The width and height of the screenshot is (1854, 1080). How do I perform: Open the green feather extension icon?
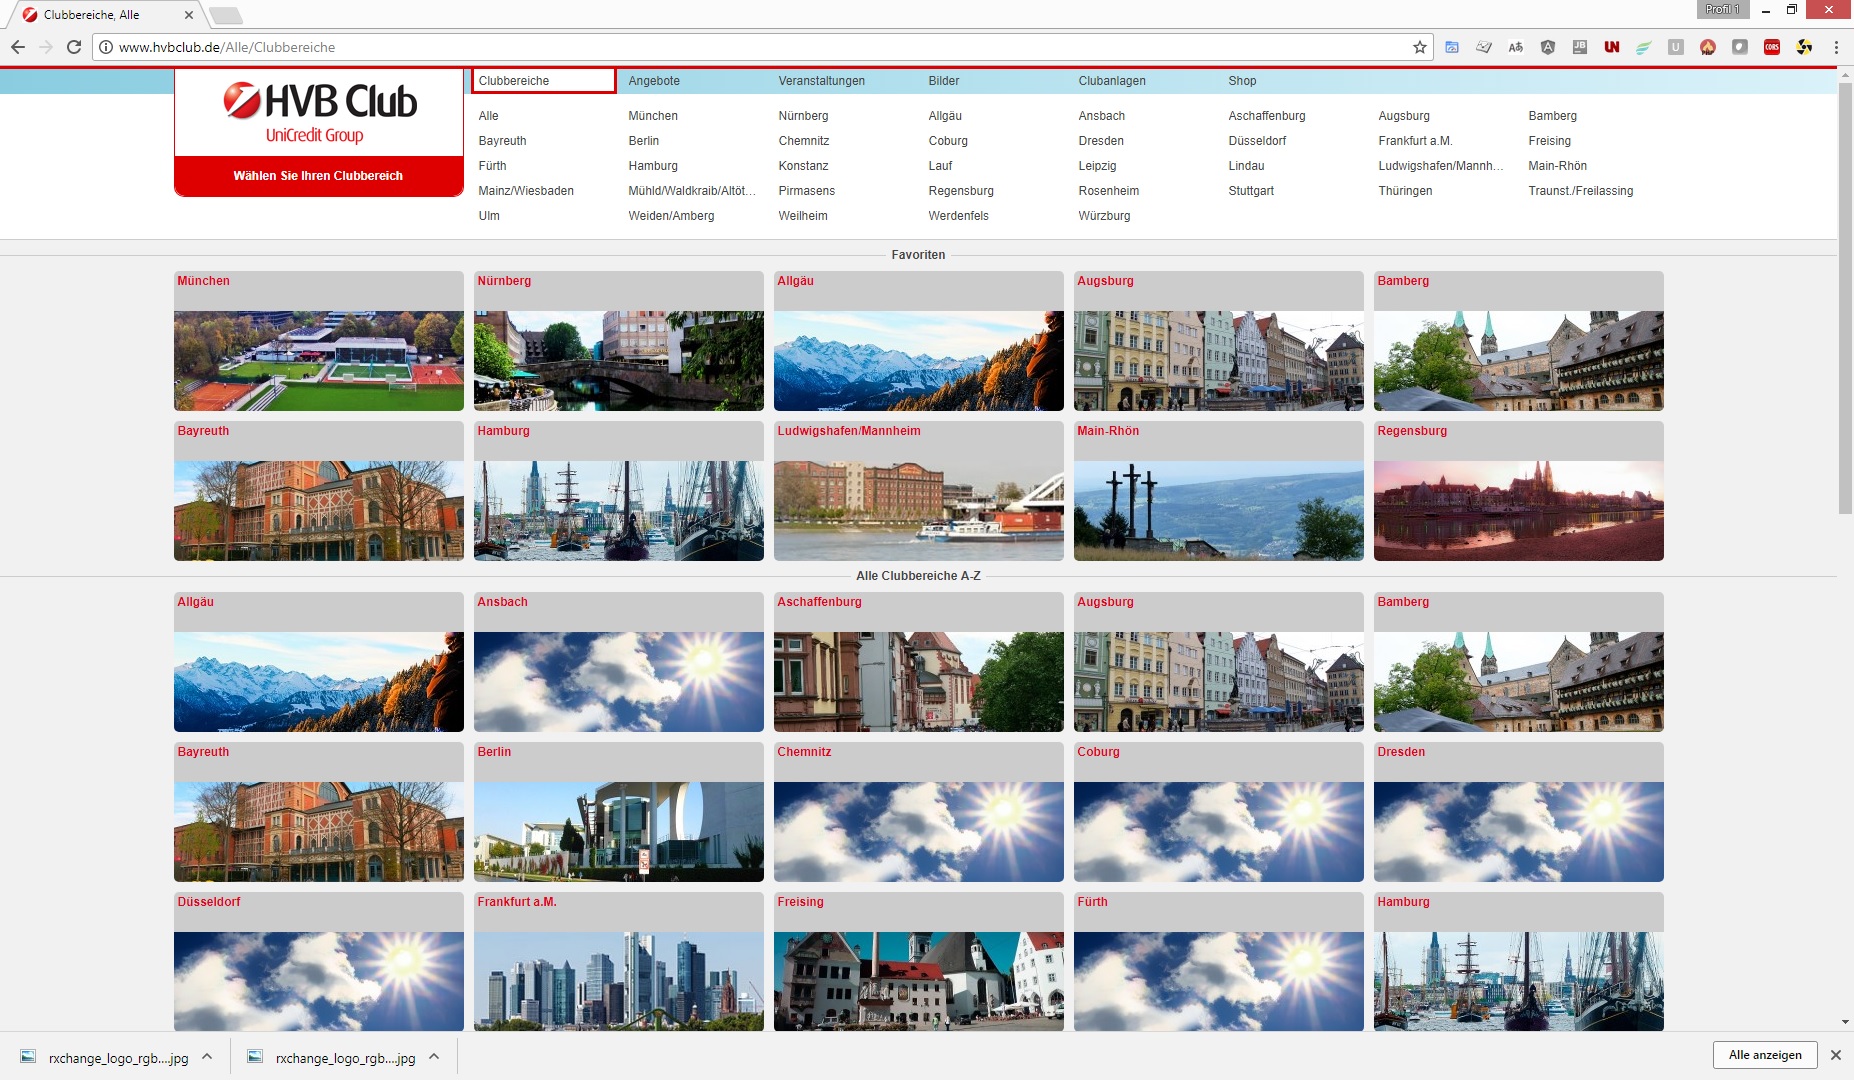point(1644,47)
